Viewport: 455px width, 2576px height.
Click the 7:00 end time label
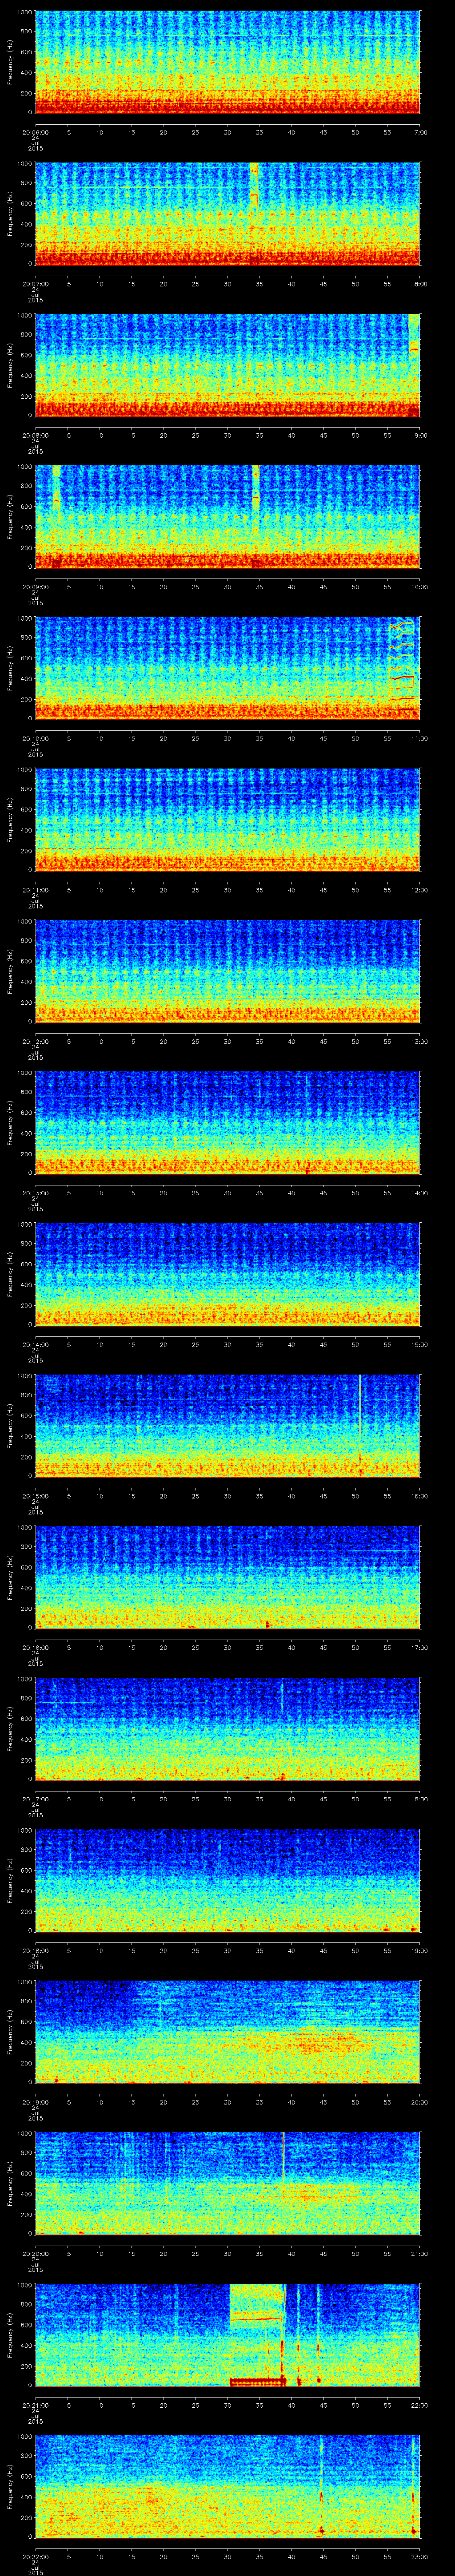coord(420,131)
